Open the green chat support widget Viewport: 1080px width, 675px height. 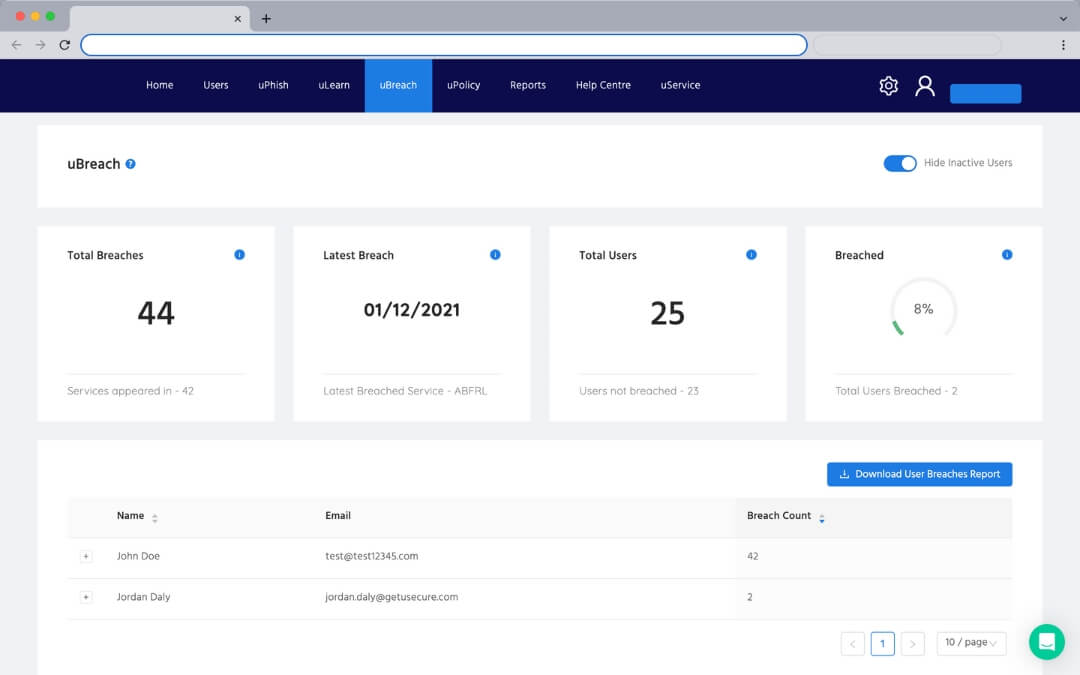point(1047,642)
